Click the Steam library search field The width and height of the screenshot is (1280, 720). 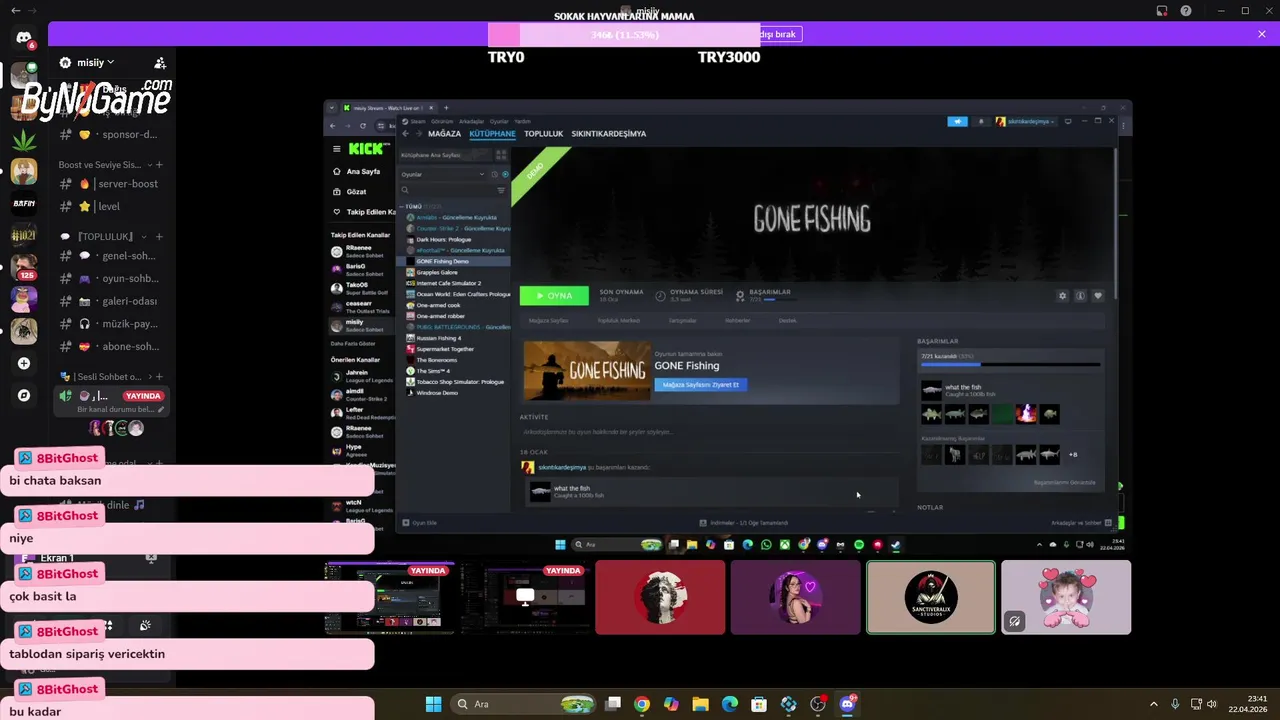click(x=447, y=190)
